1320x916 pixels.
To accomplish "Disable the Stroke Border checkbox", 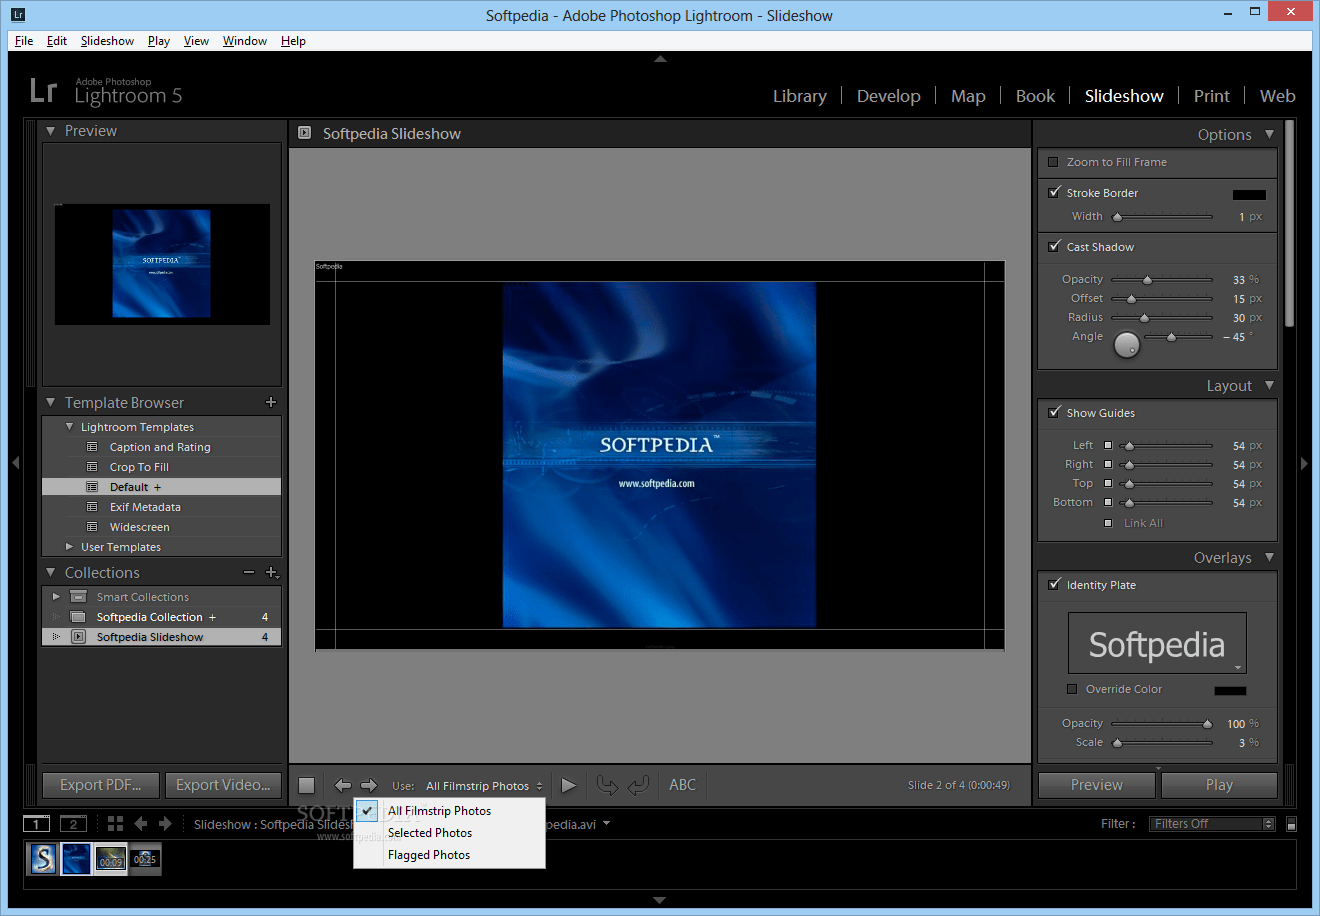I will 1054,192.
